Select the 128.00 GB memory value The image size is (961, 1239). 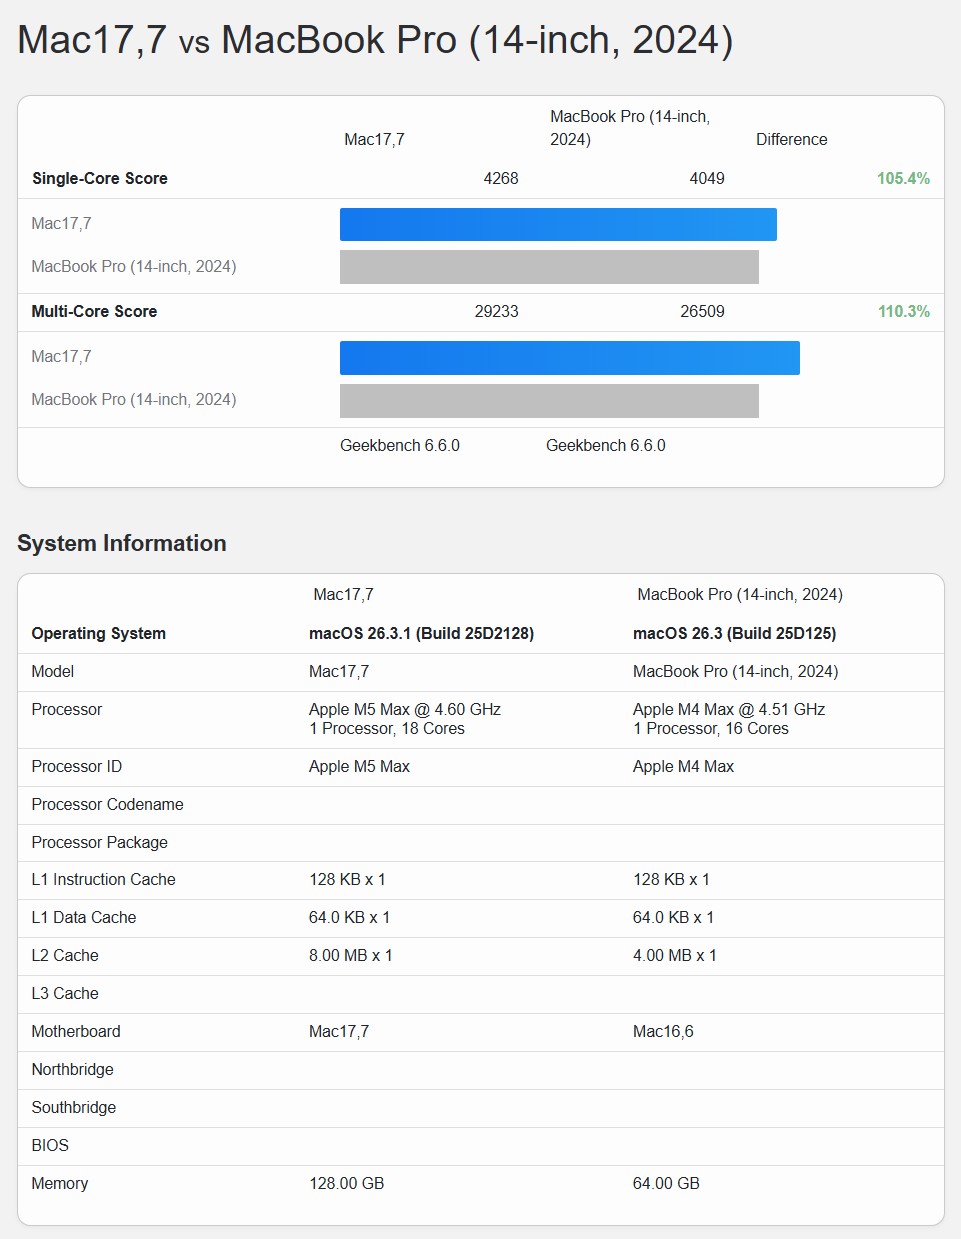pos(346,1183)
